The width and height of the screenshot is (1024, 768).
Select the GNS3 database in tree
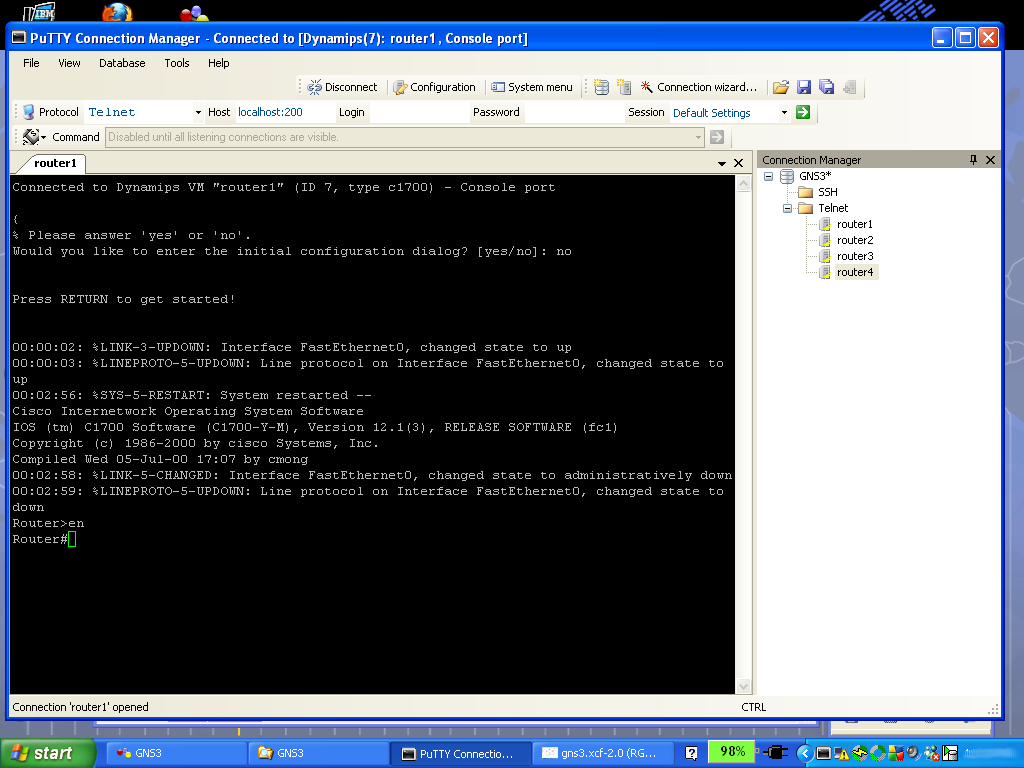(x=815, y=176)
